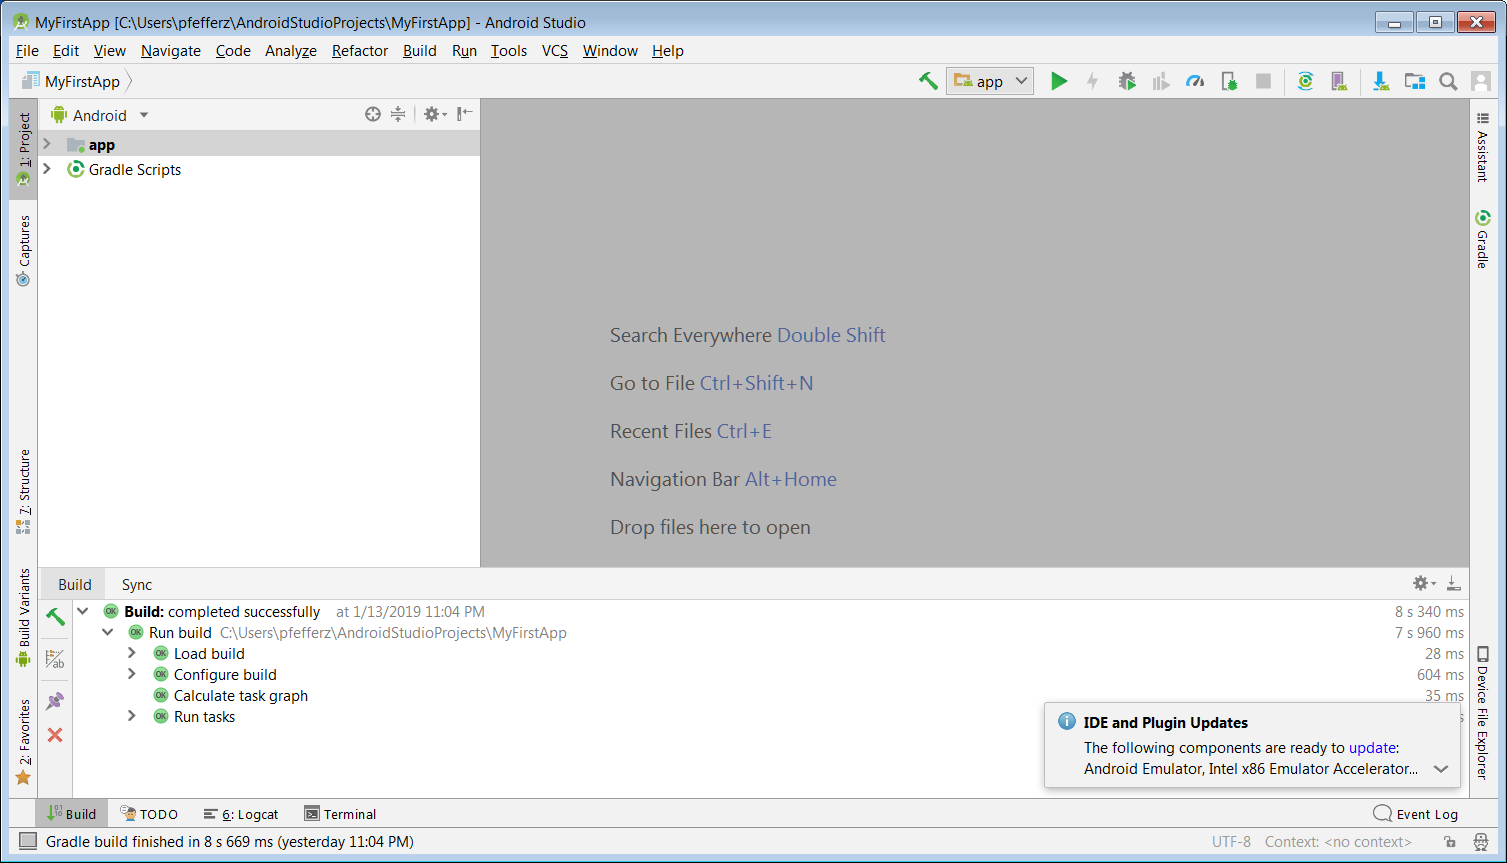The image size is (1507, 863).
Task: Collapse the Run build node
Action: (x=107, y=632)
